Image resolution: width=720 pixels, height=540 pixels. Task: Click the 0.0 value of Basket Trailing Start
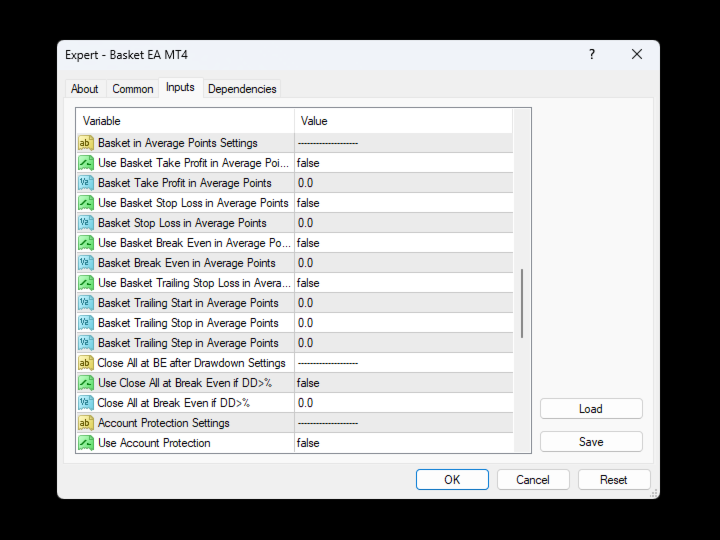305,303
